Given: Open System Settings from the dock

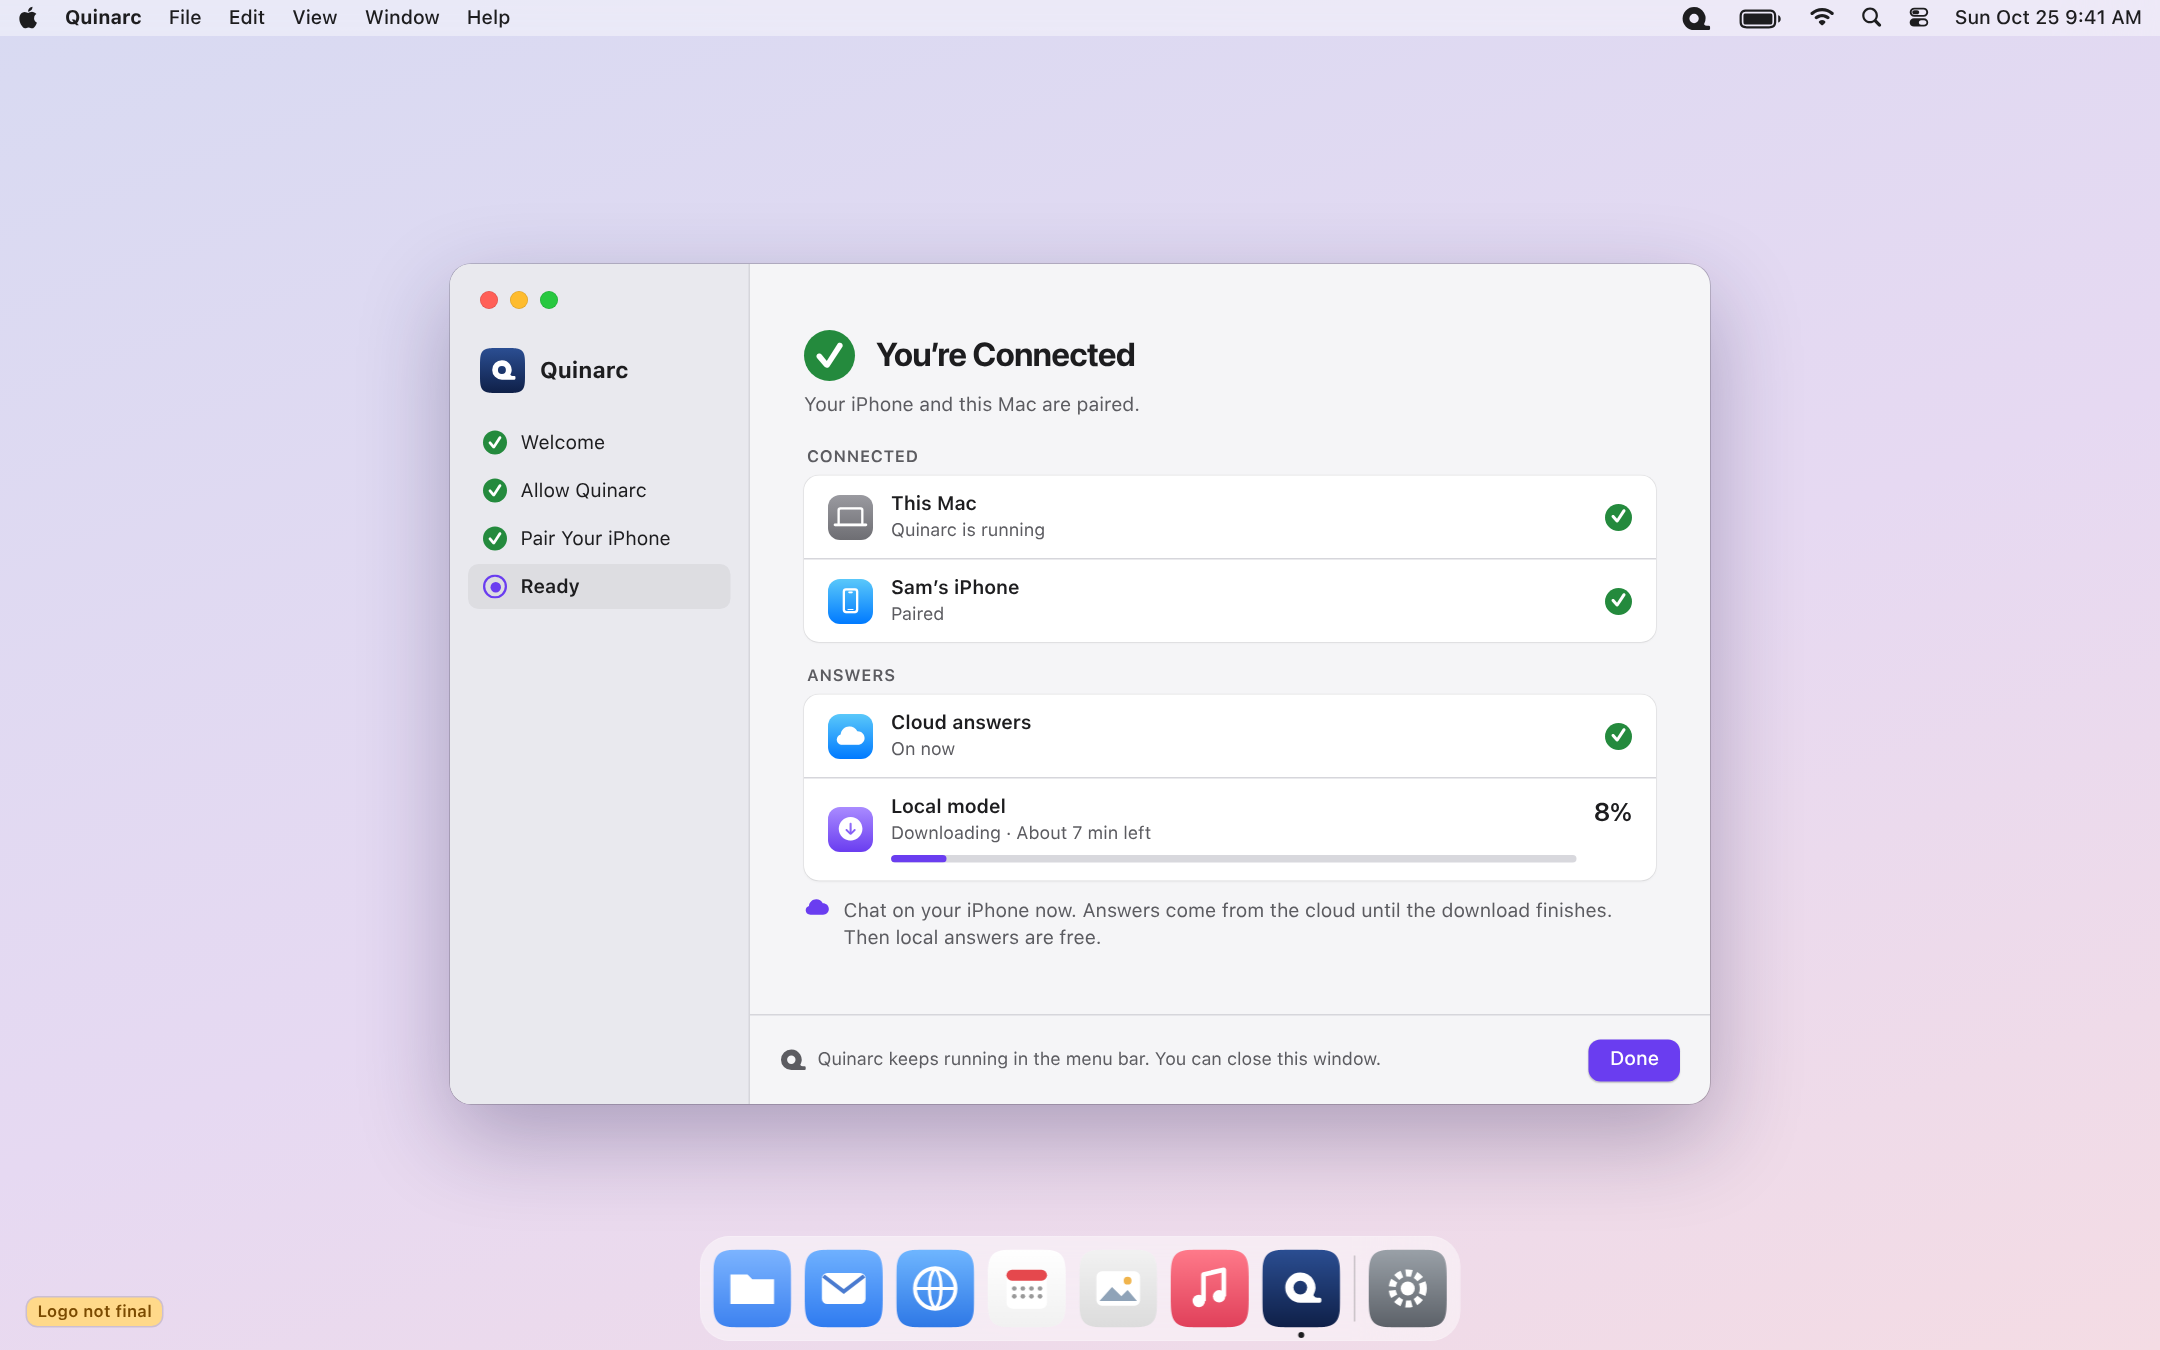Looking at the screenshot, I should click(x=1407, y=1288).
